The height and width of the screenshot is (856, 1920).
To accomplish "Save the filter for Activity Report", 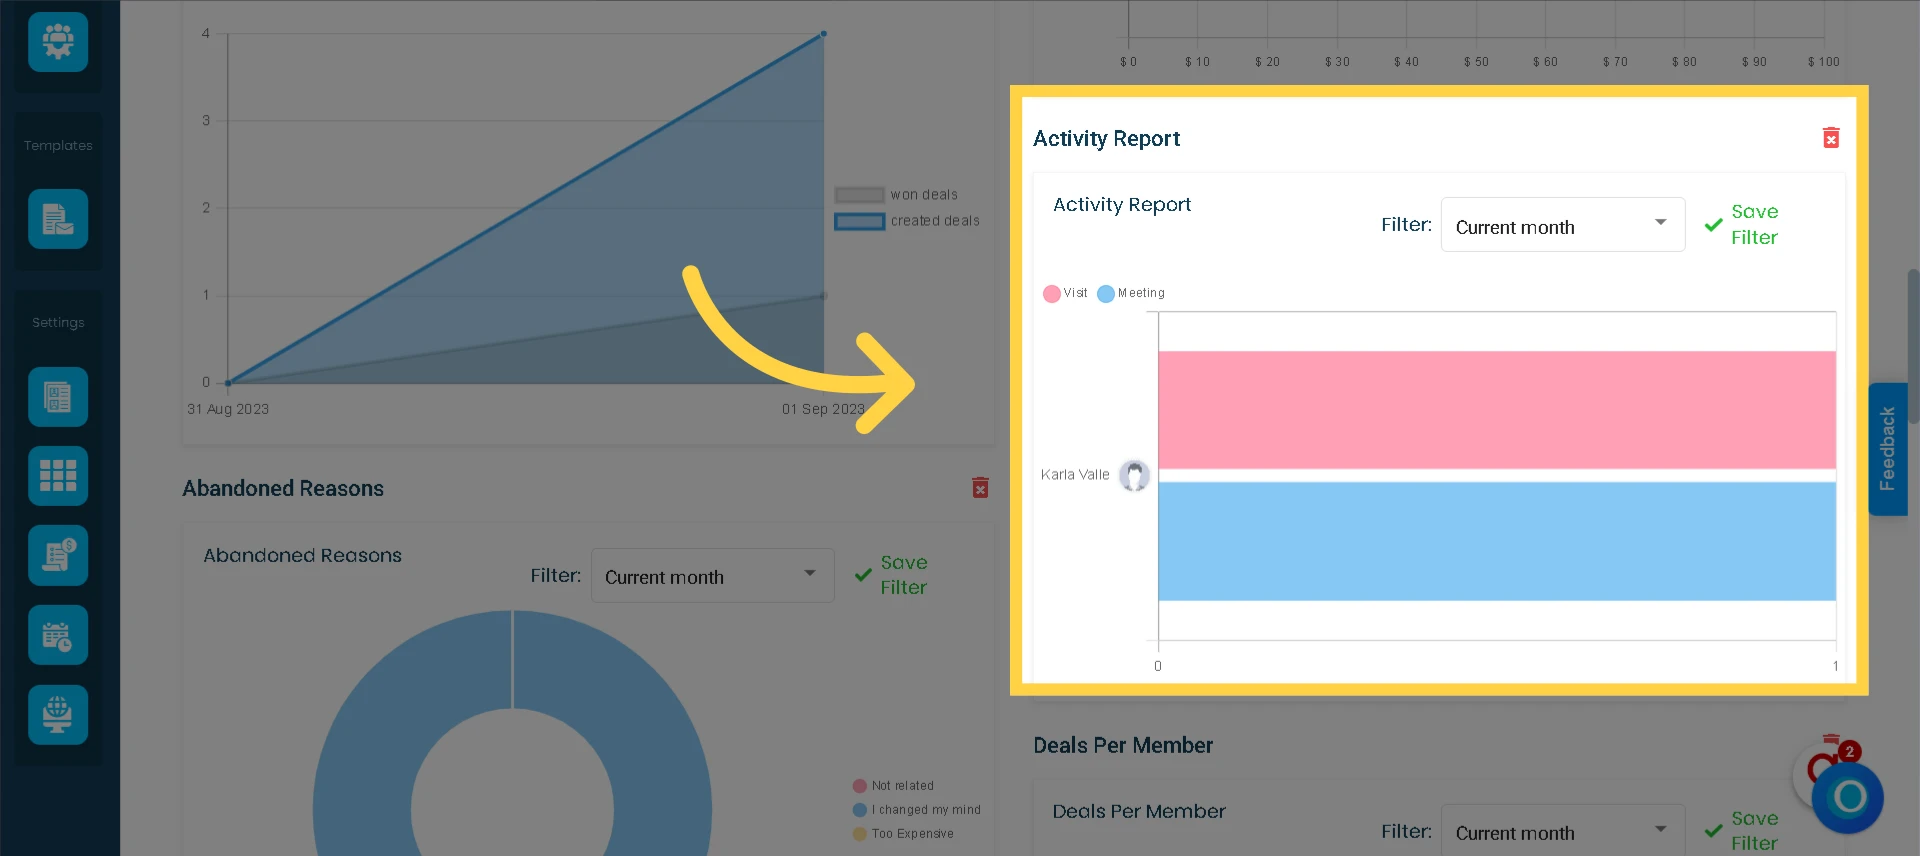I will 1742,225.
